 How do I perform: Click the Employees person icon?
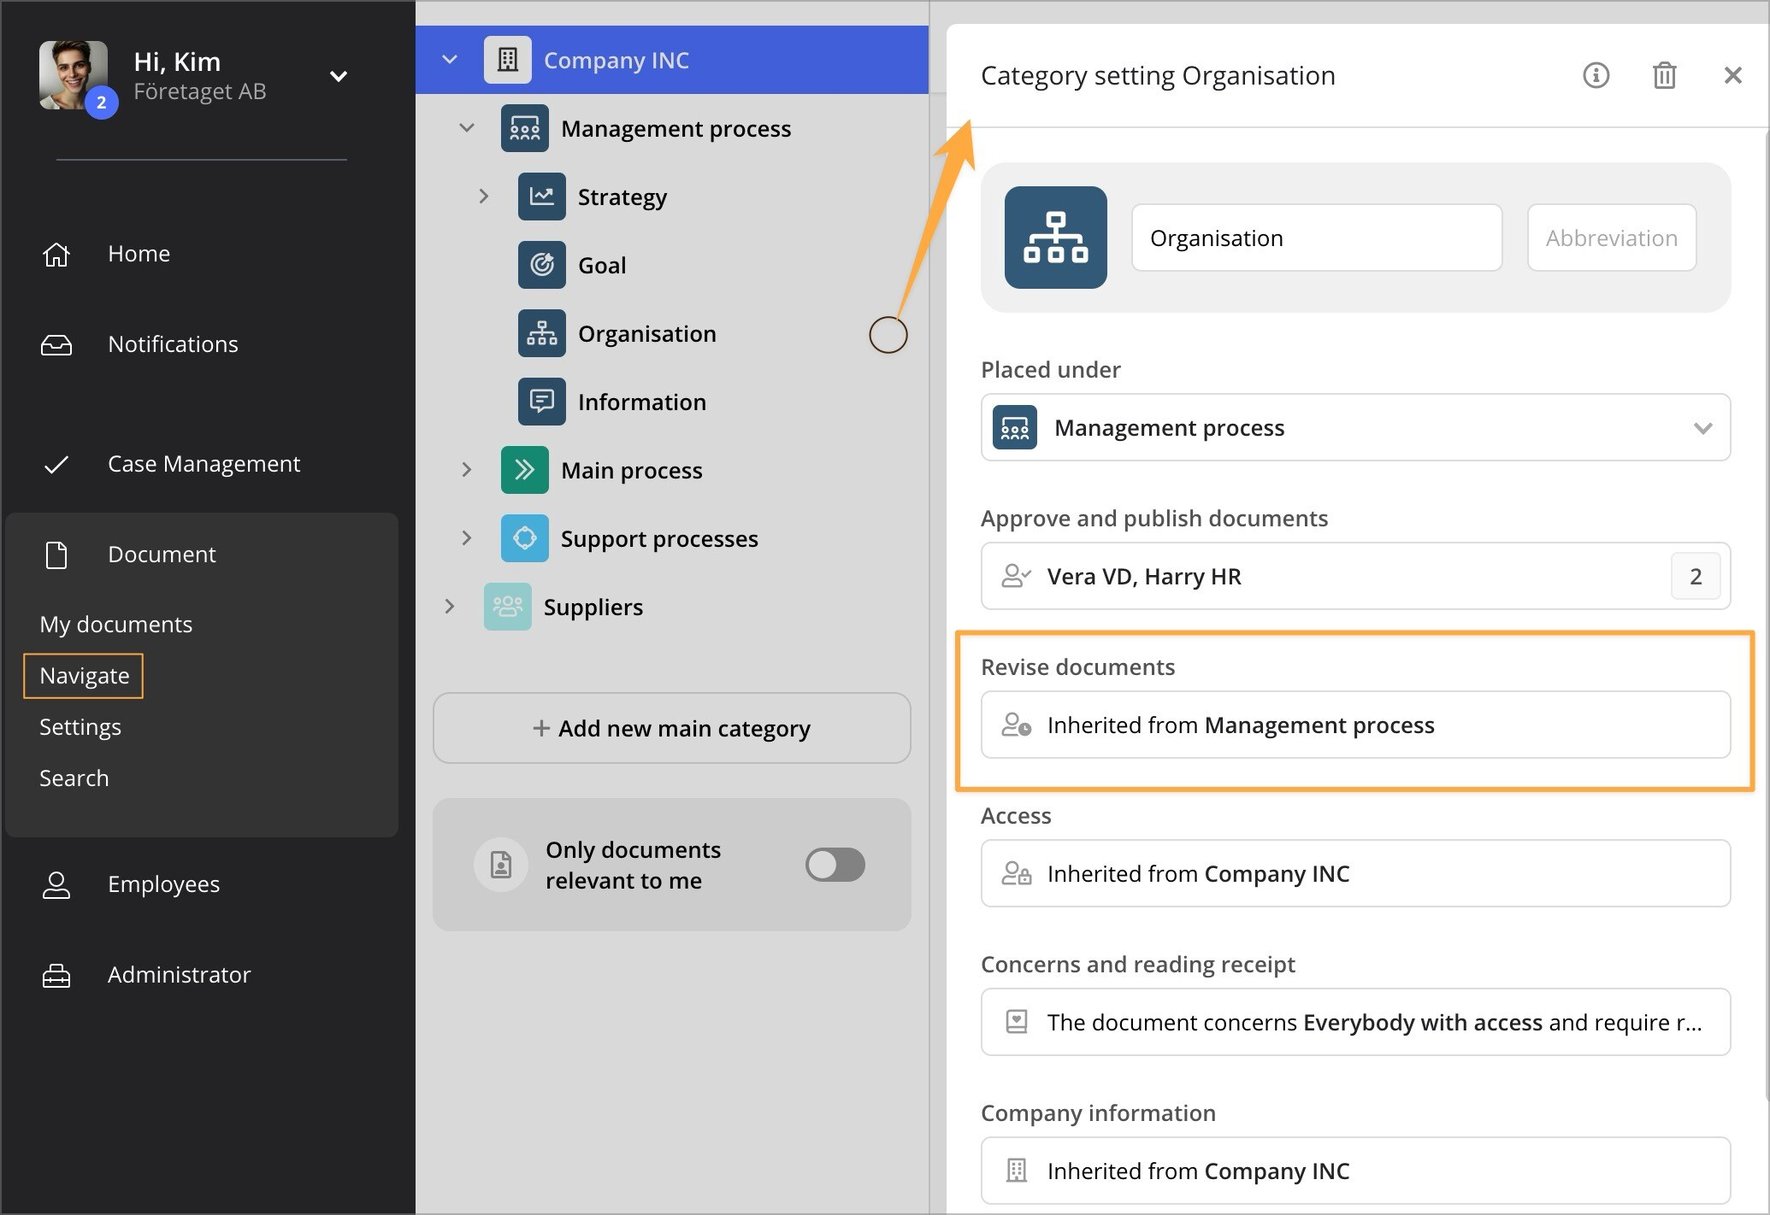click(56, 885)
